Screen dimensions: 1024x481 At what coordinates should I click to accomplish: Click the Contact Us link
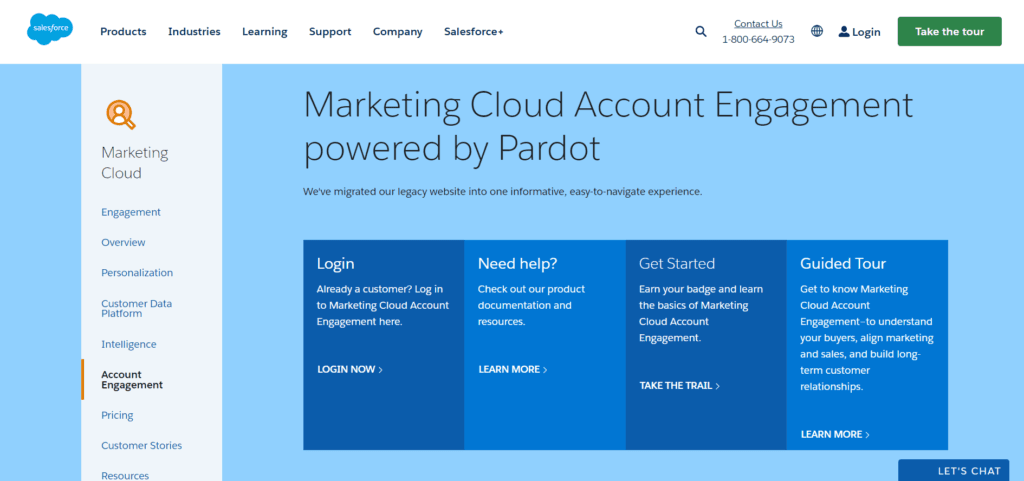(758, 23)
